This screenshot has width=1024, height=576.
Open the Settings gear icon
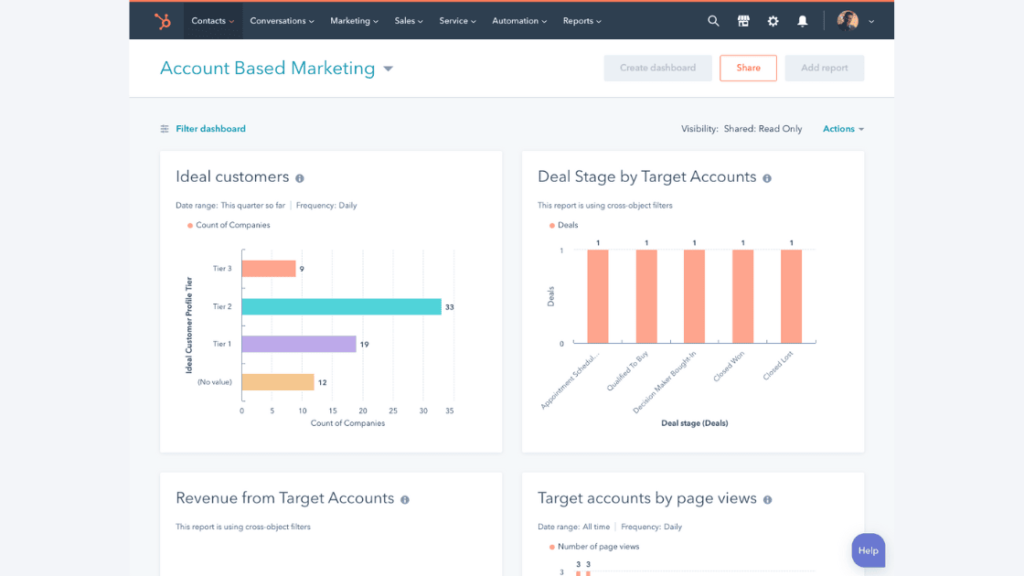click(x=773, y=20)
